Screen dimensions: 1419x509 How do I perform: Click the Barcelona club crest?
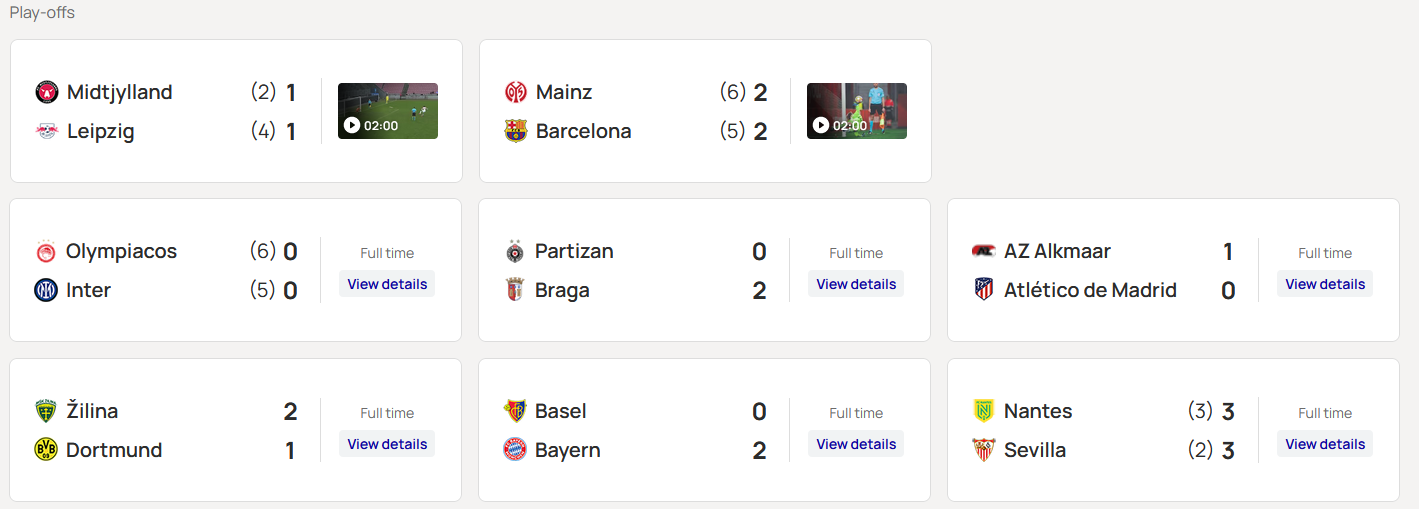coord(515,131)
